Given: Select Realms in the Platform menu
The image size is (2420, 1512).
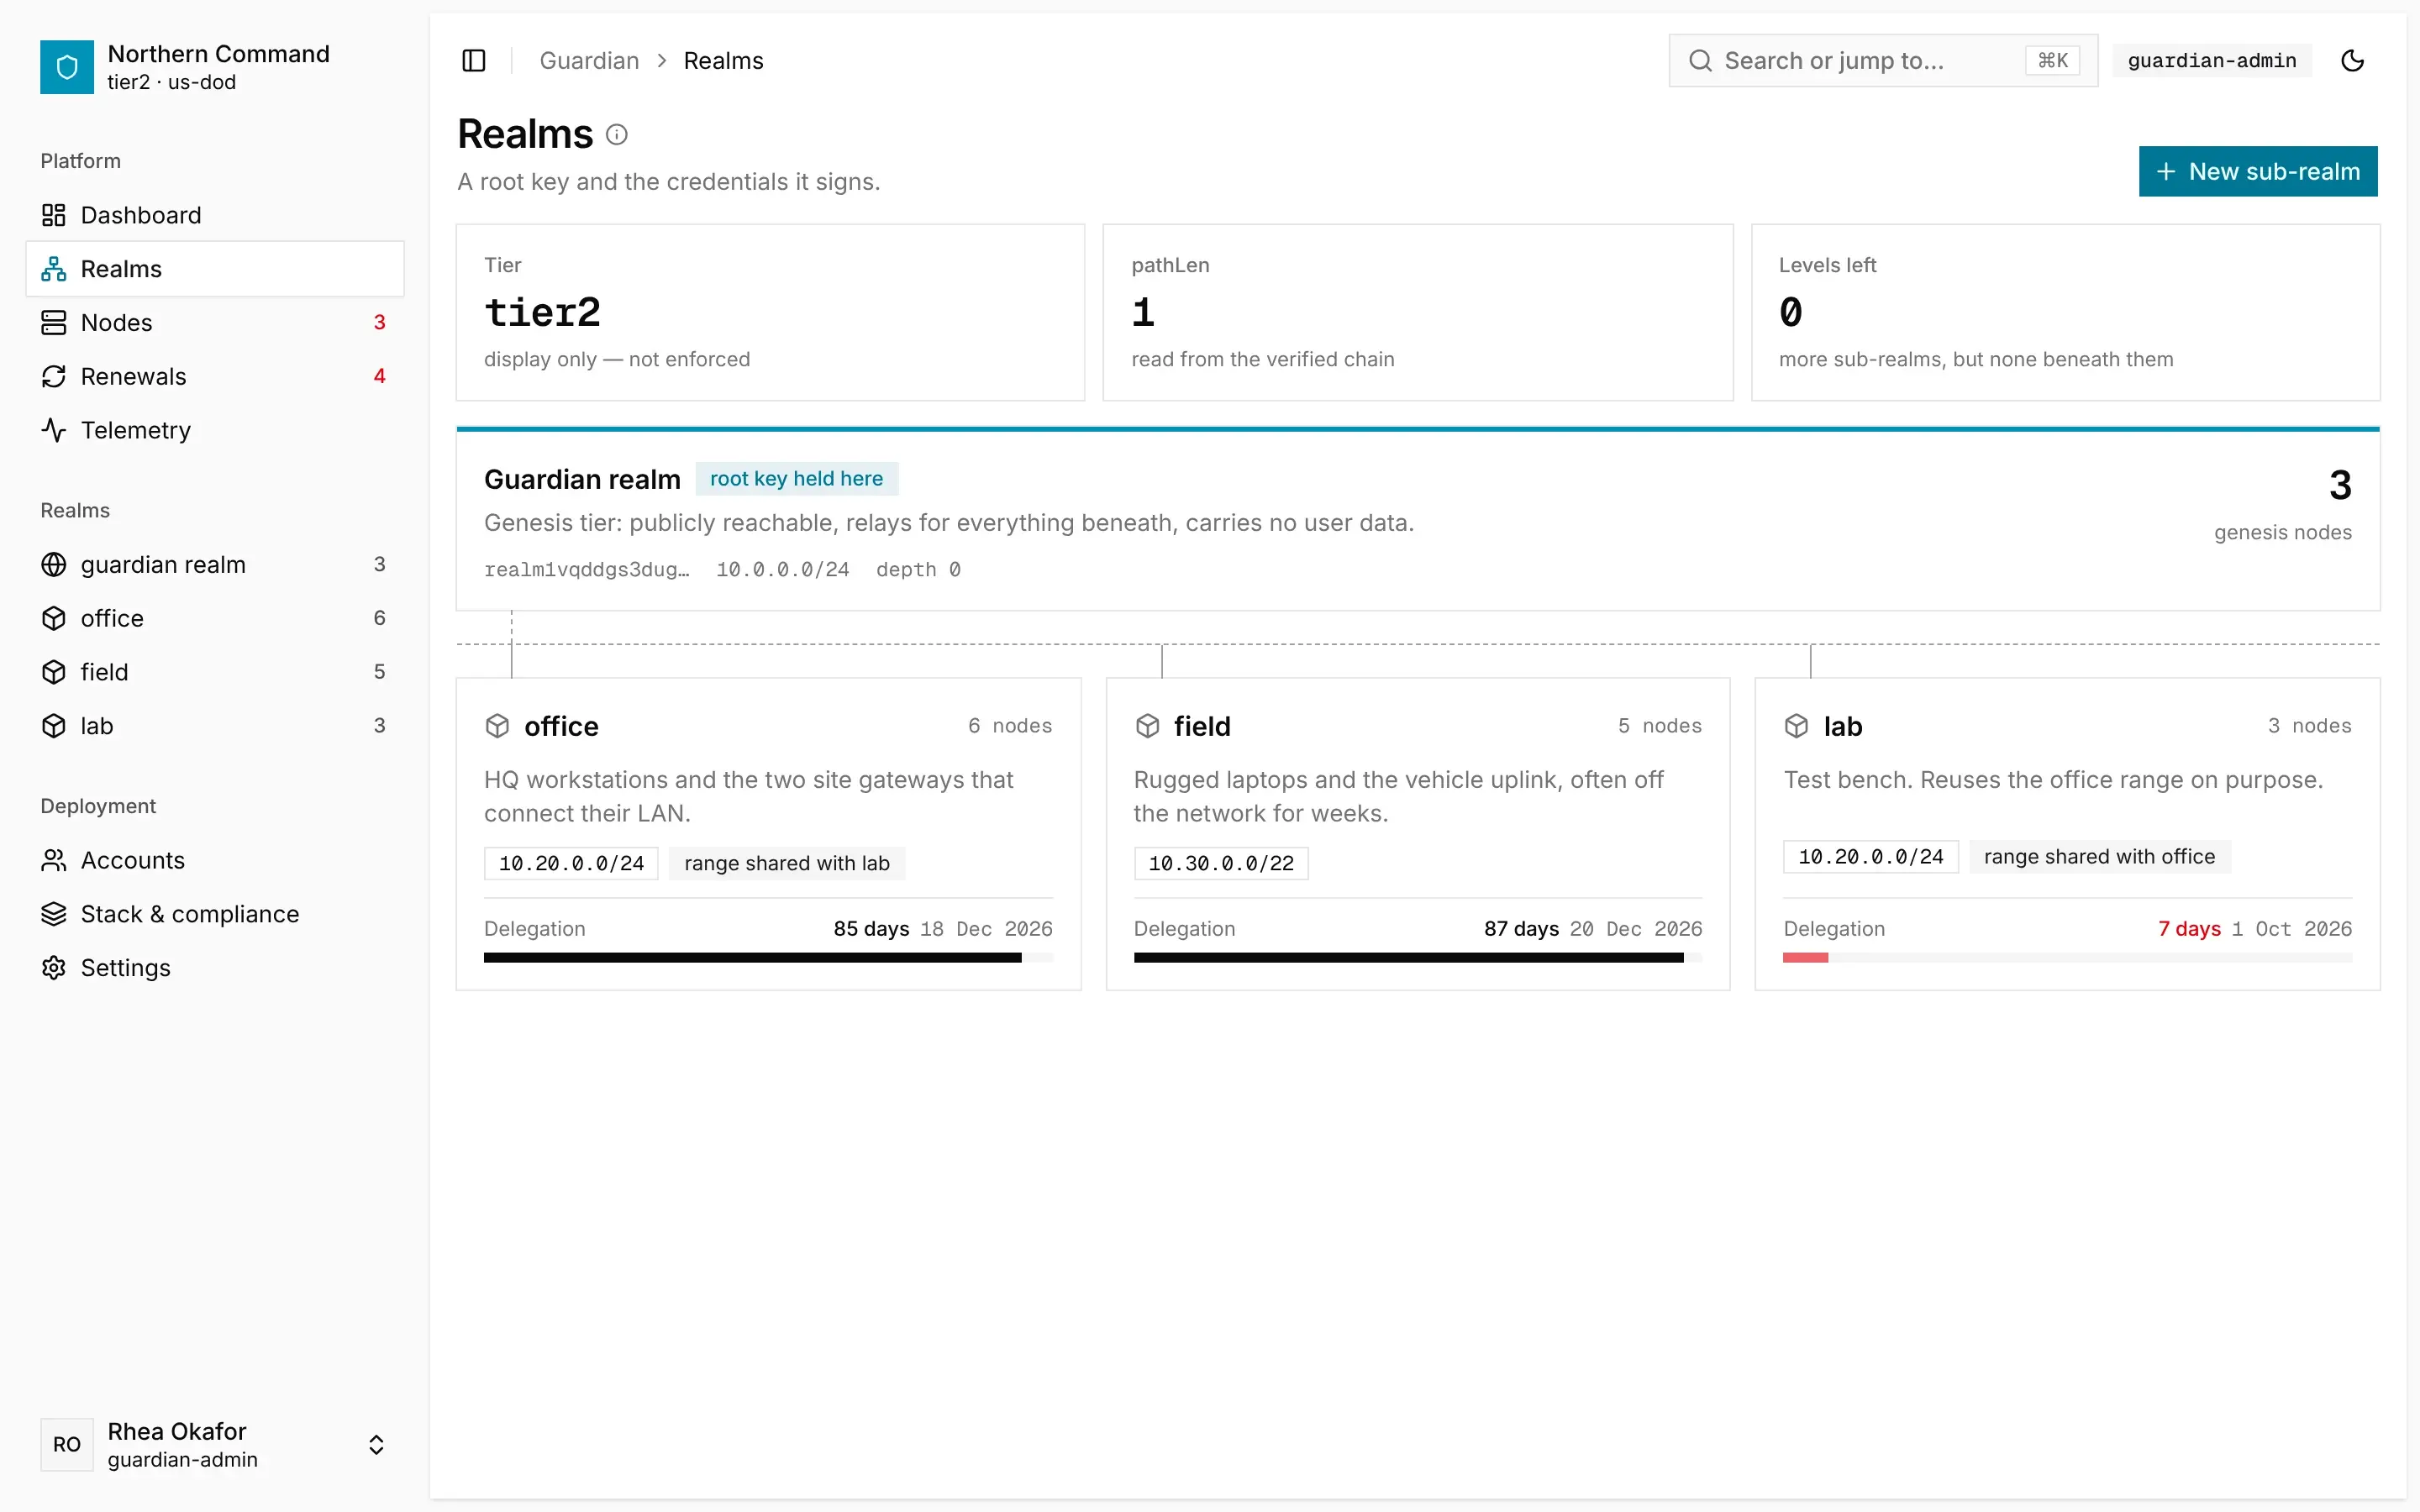Looking at the screenshot, I should pyautogui.click(x=215, y=269).
